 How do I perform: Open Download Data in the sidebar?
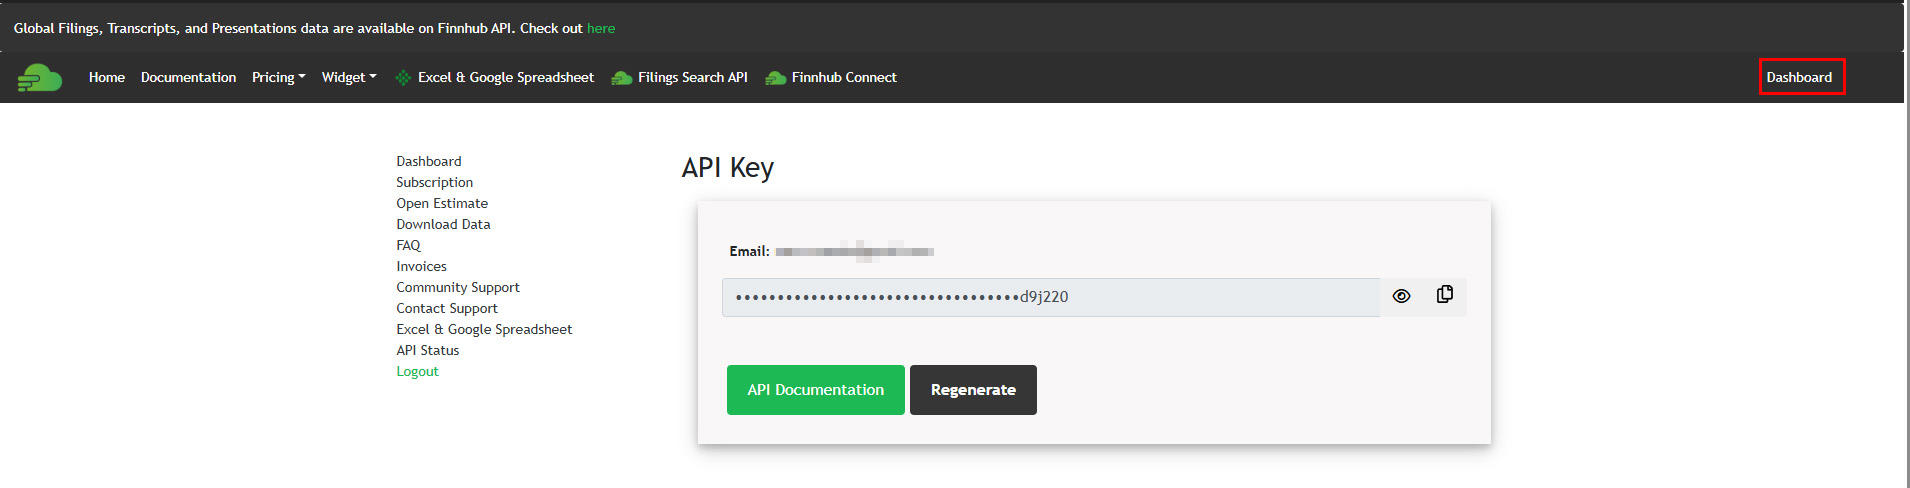click(x=443, y=224)
